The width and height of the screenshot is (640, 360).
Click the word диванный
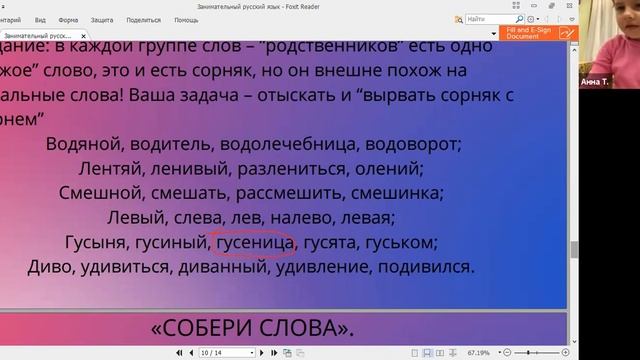[222, 267]
